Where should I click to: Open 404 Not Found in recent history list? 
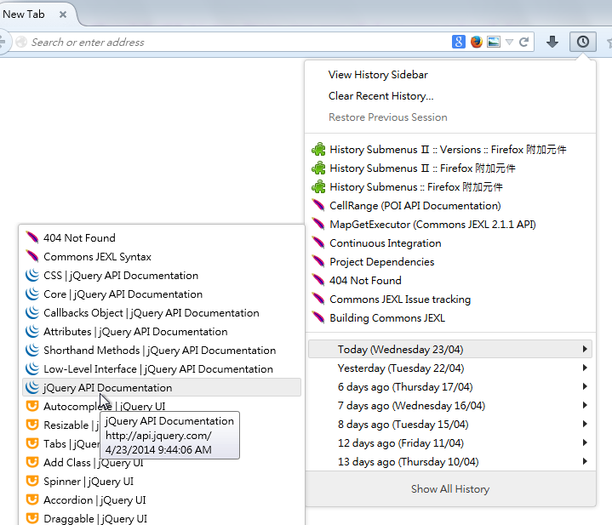coord(365,281)
